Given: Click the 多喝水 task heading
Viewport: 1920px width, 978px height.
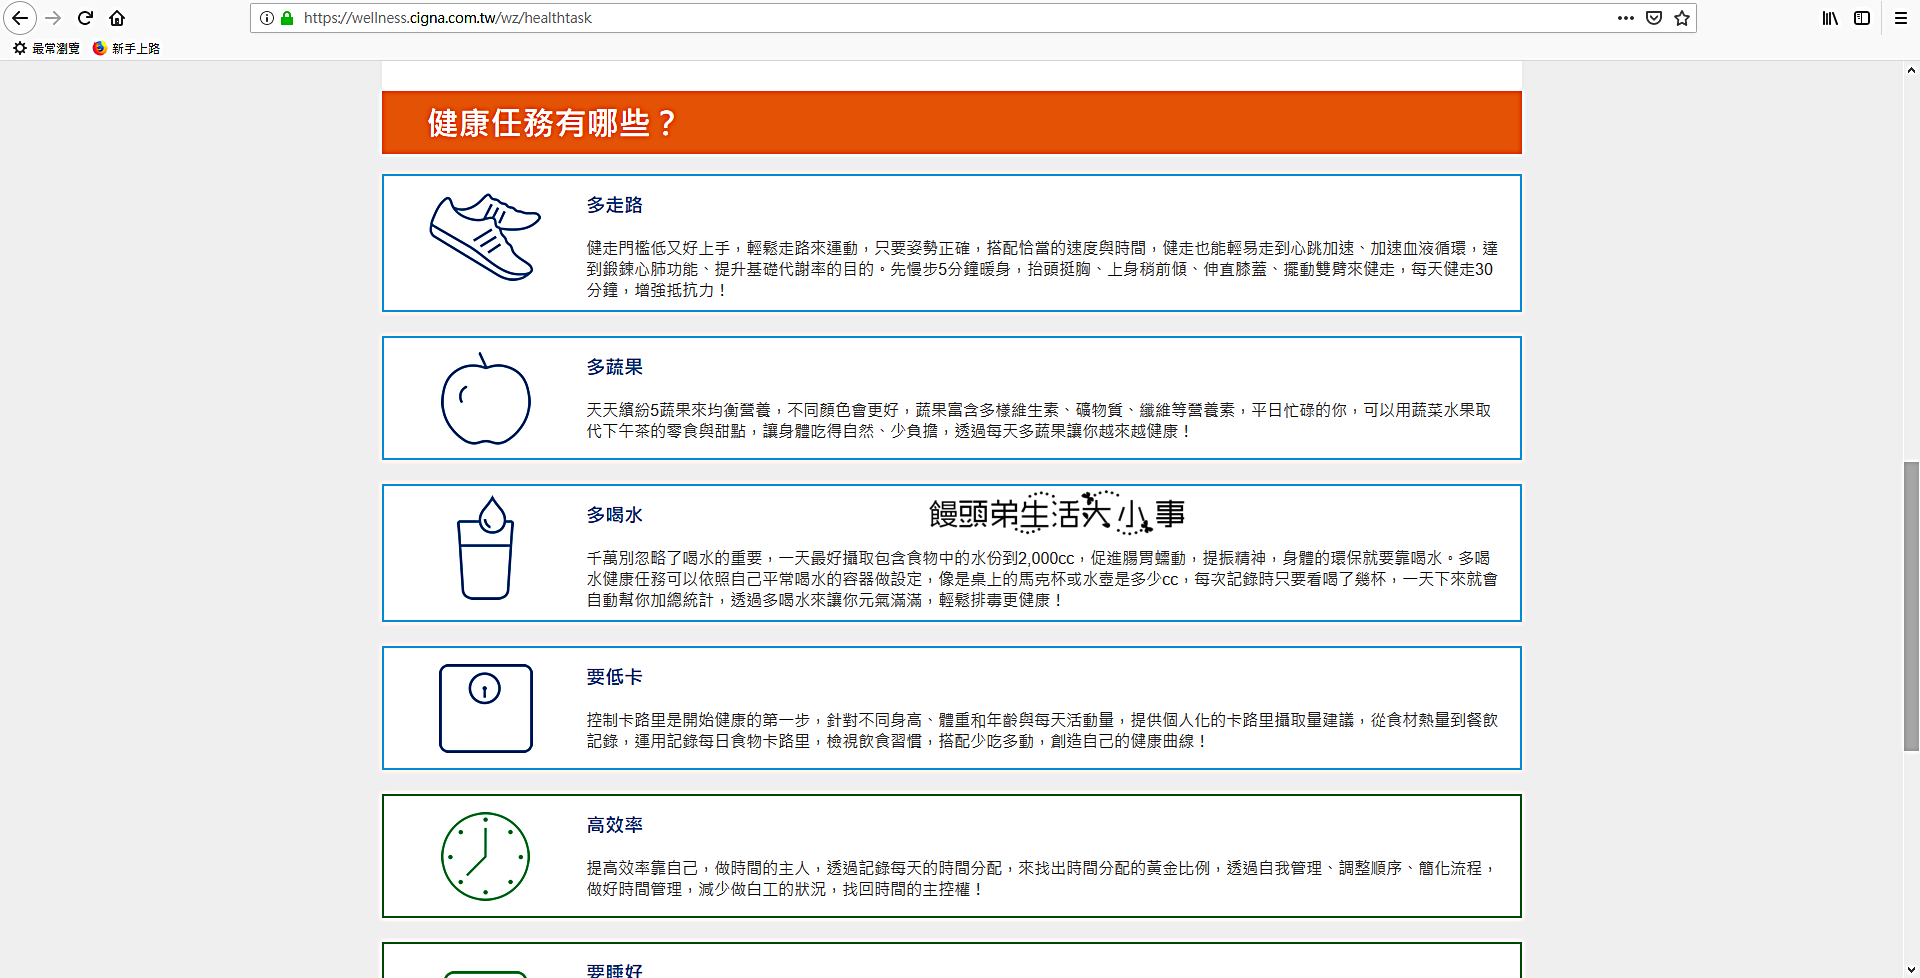Looking at the screenshot, I should (x=615, y=515).
